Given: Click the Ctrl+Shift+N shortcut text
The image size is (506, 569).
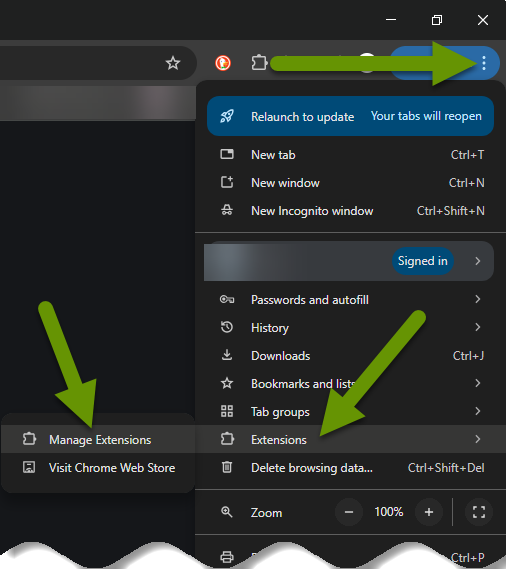Looking at the screenshot, I should point(451,210).
